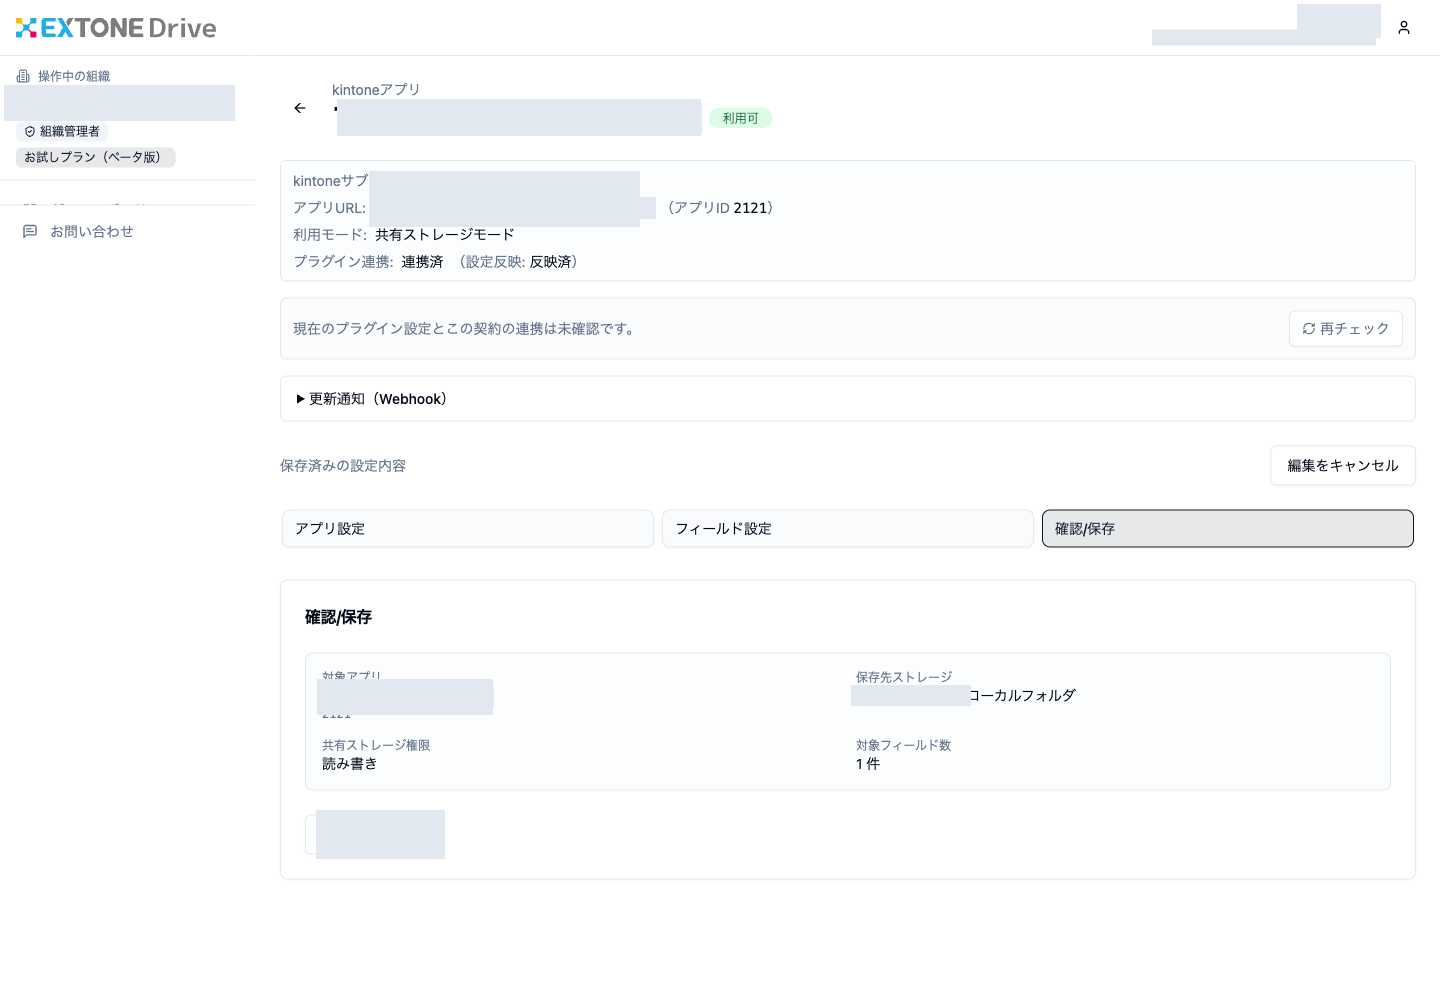Open the user account icon
Viewport: 1440px width, 1000px height.
[1404, 28]
